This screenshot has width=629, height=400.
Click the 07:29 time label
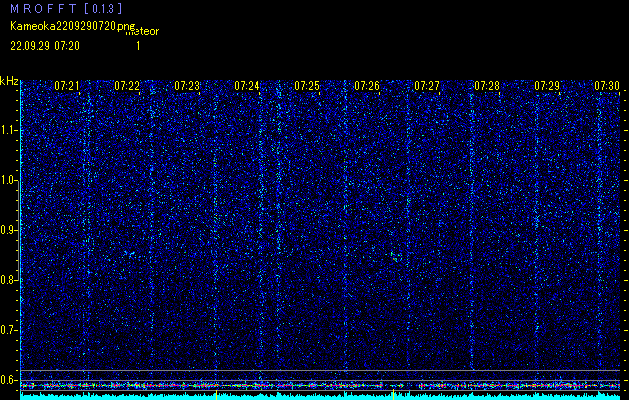point(547,85)
